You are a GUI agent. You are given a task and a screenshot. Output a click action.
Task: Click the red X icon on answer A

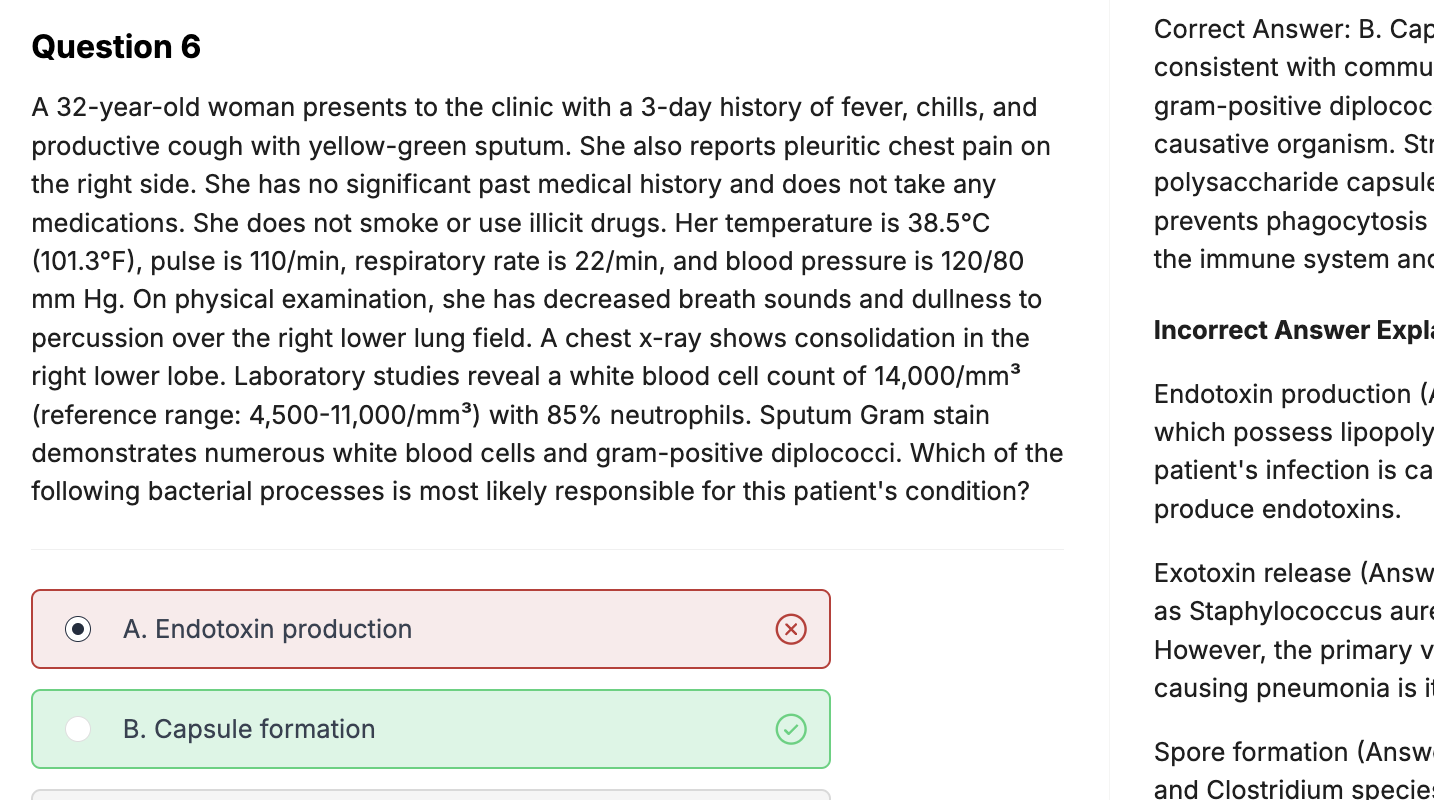pos(791,629)
